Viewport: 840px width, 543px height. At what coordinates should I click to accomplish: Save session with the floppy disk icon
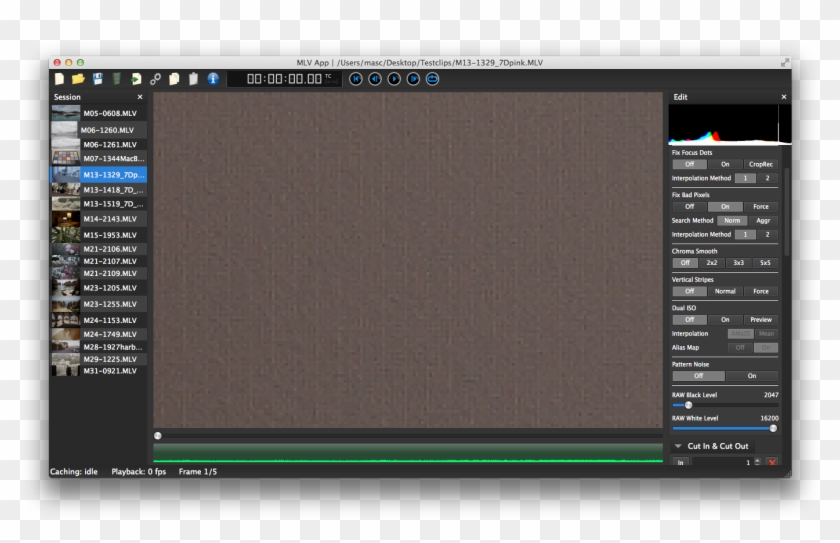click(98, 78)
